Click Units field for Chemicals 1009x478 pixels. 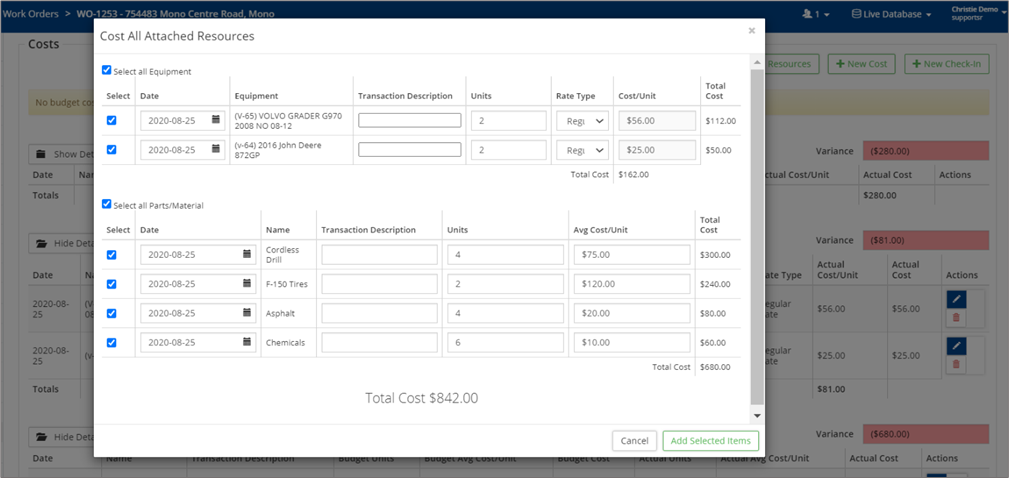pyautogui.click(x=505, y=342)
